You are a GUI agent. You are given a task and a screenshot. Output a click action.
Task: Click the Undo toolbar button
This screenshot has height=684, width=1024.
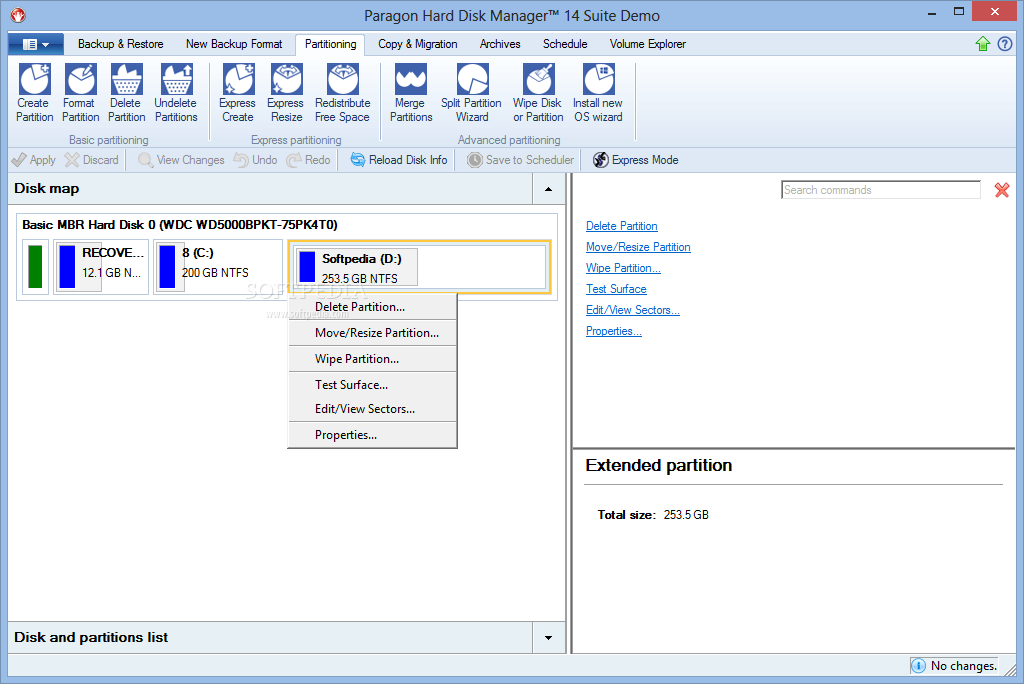255,160
